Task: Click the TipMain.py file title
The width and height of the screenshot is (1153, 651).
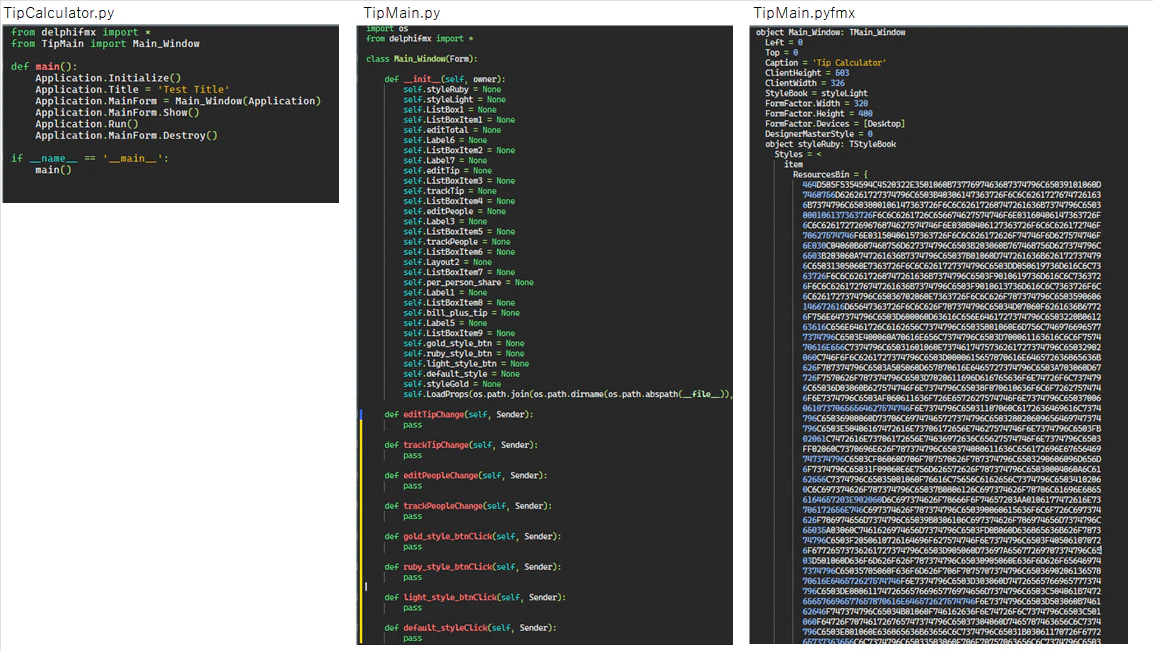Action: coord(401,13)
